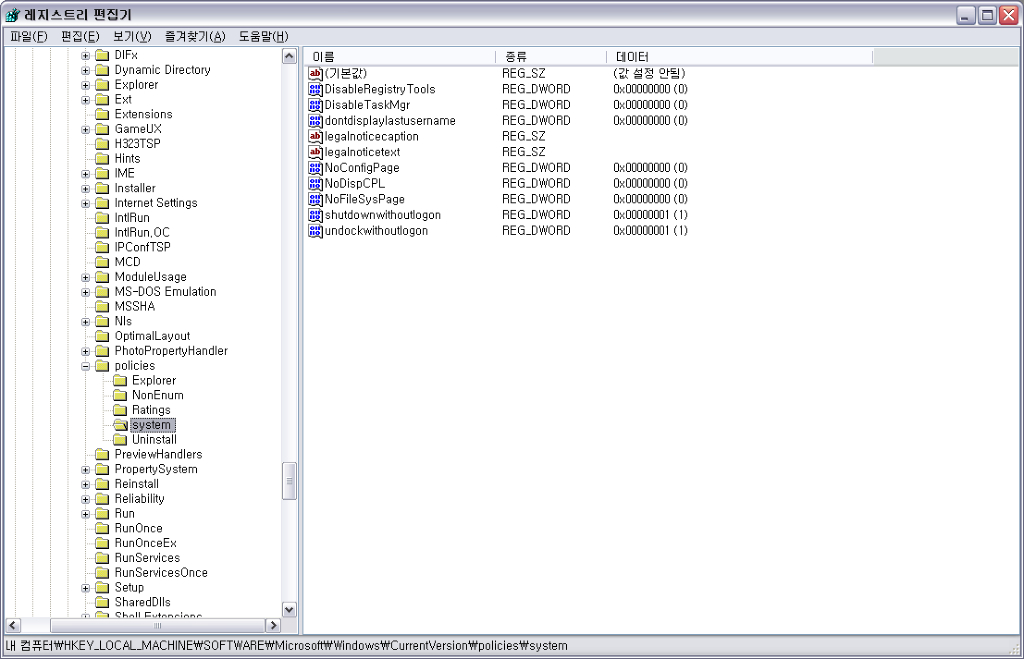Sort by the 데이터 column header

[x=740, y=57]
